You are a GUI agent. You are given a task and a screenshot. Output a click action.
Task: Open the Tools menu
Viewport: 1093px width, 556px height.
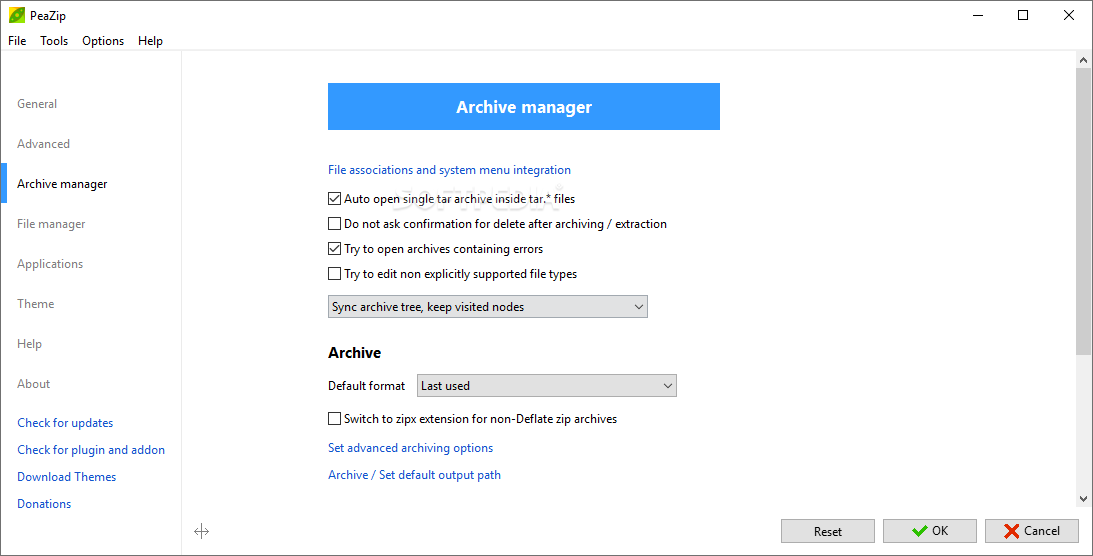click(54, 40)
